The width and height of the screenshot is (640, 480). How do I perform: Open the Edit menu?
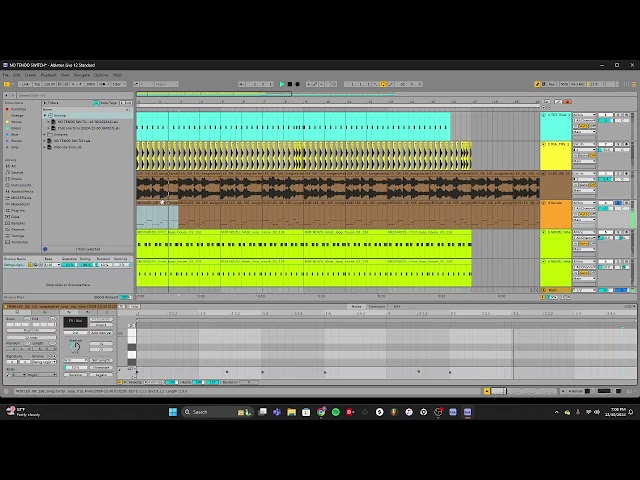point(16,75)
